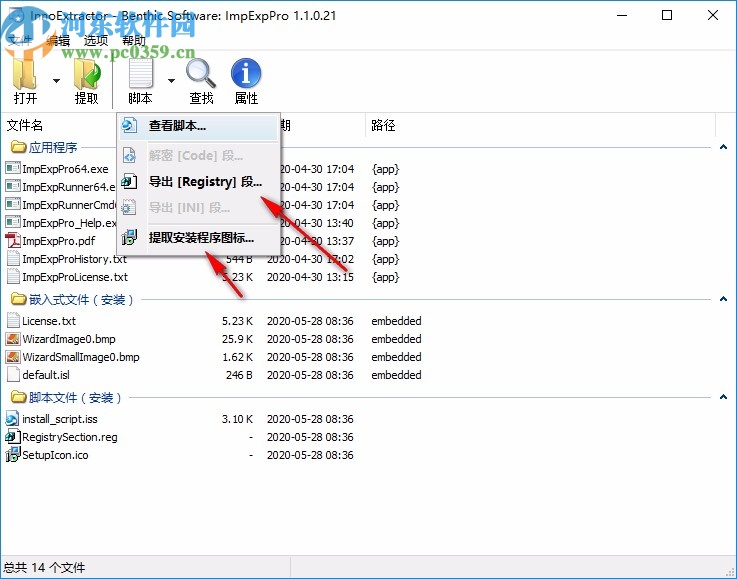Click the WizardSmallImage0.bmp image icon
The height and width of the screenshot is (579, 737).
[x=13, y=357]
